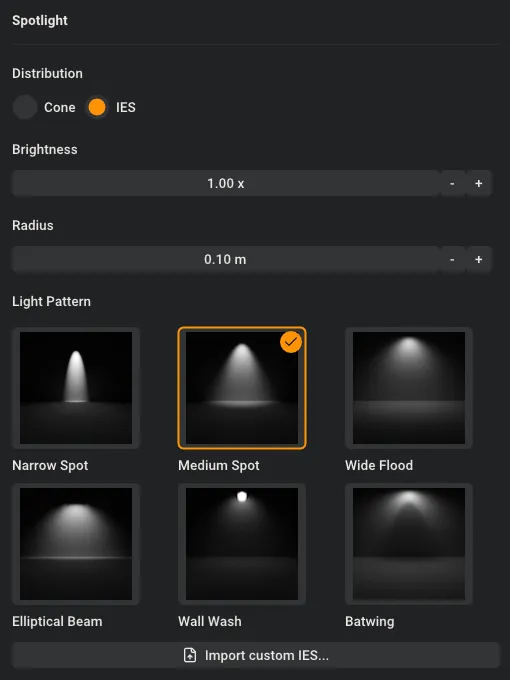Click the Medium Spot label text
510x680 pixels.
(x=219, y=465)
